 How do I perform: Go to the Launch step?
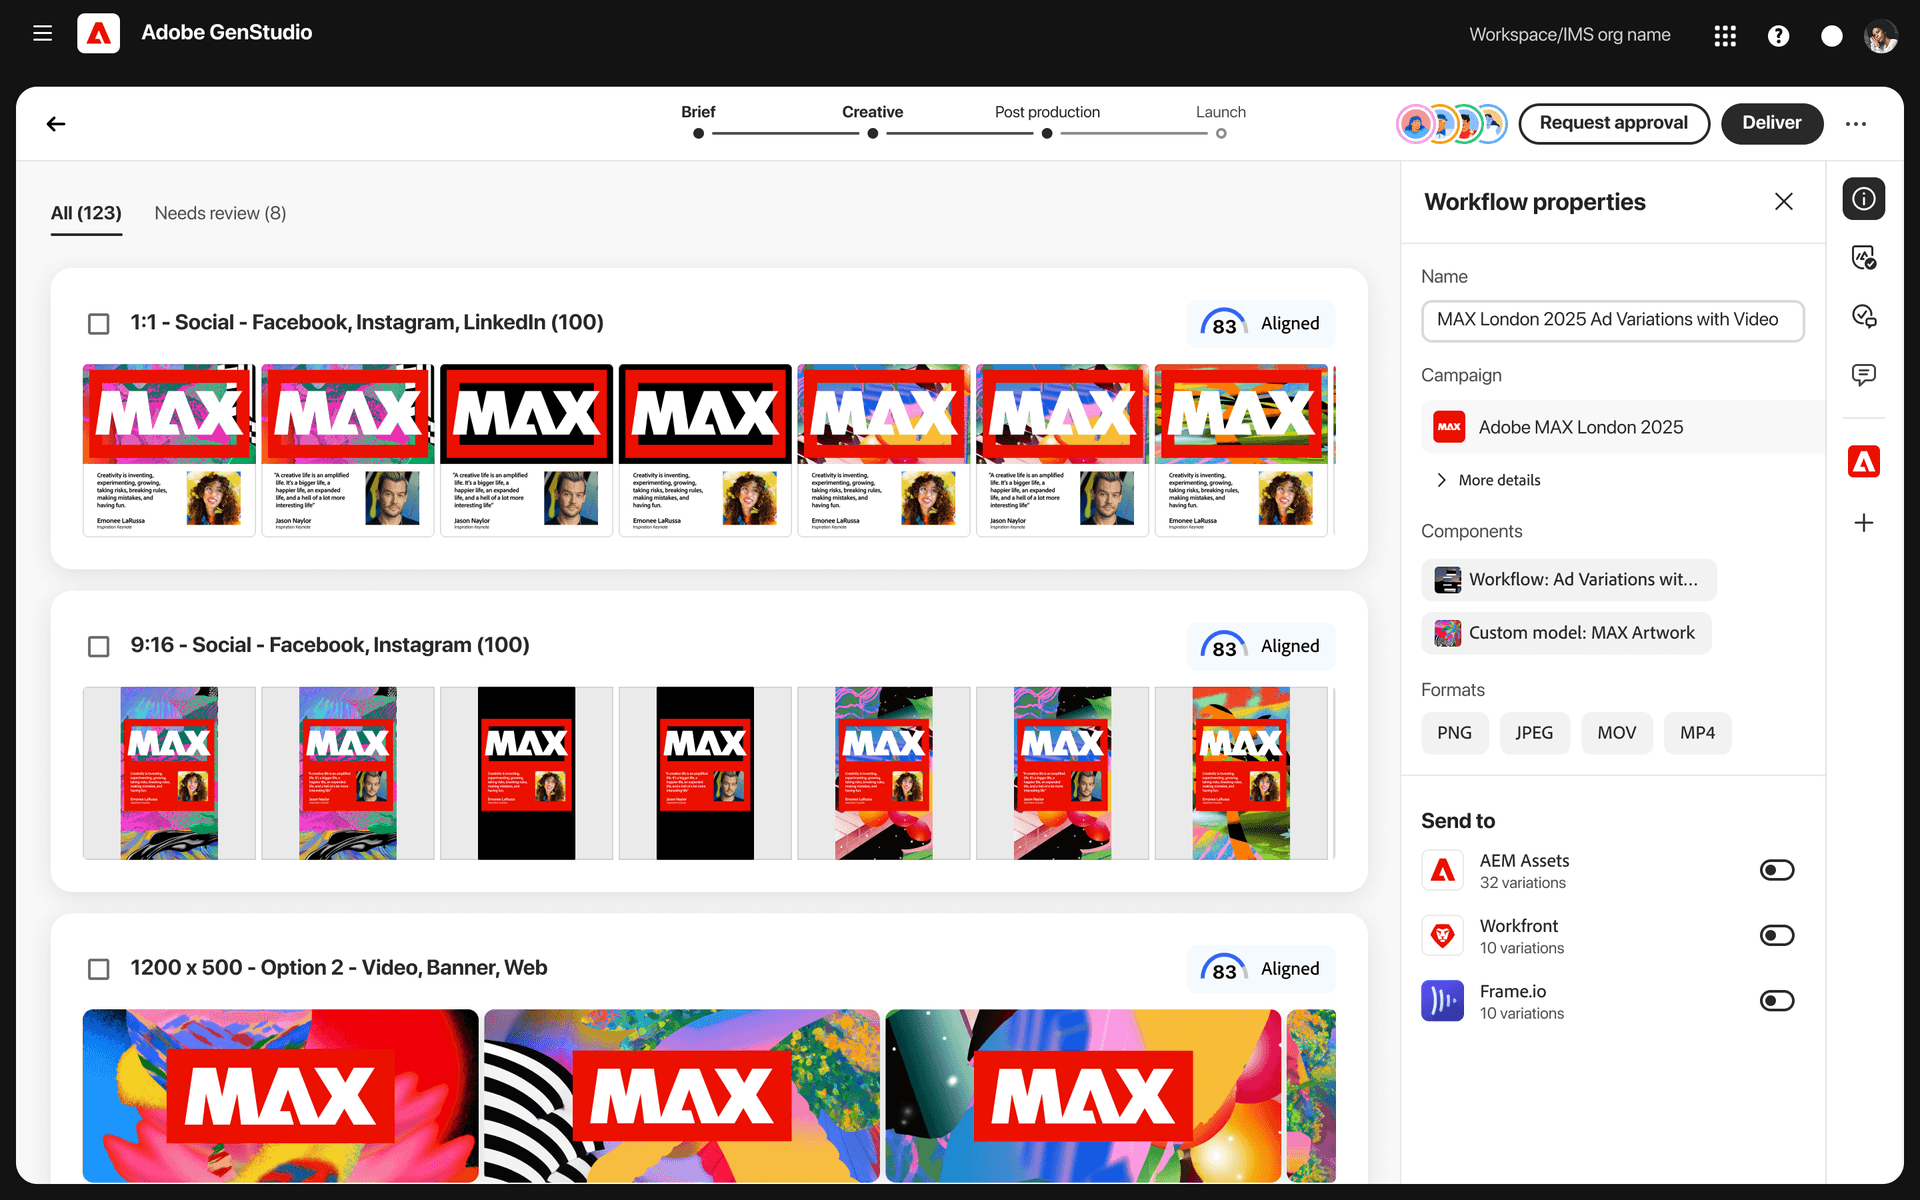point(1221,112)
